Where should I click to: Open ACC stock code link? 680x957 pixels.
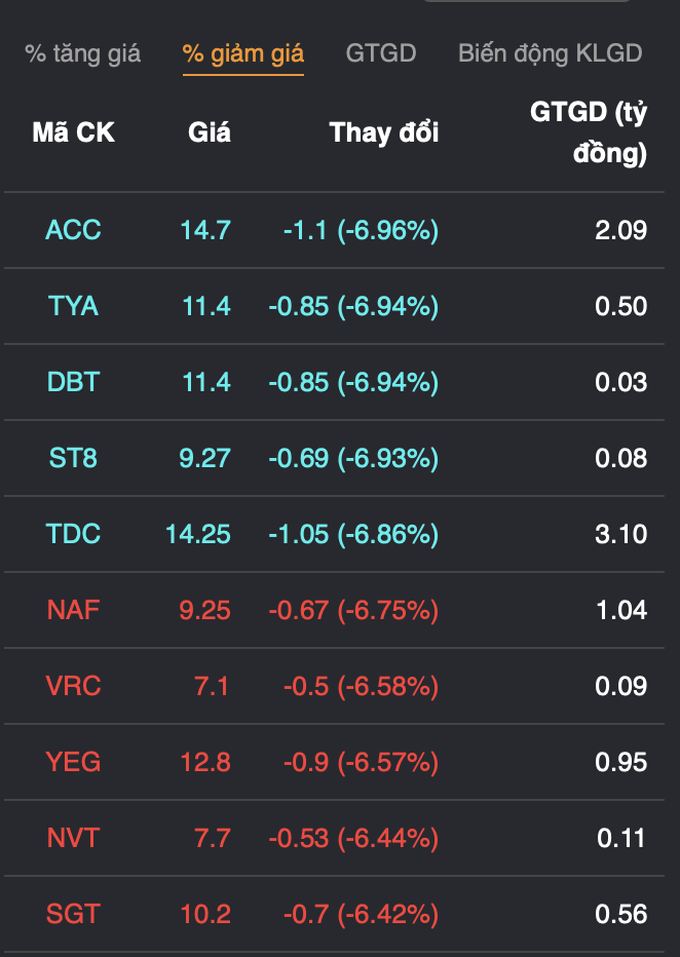point(73,230)
